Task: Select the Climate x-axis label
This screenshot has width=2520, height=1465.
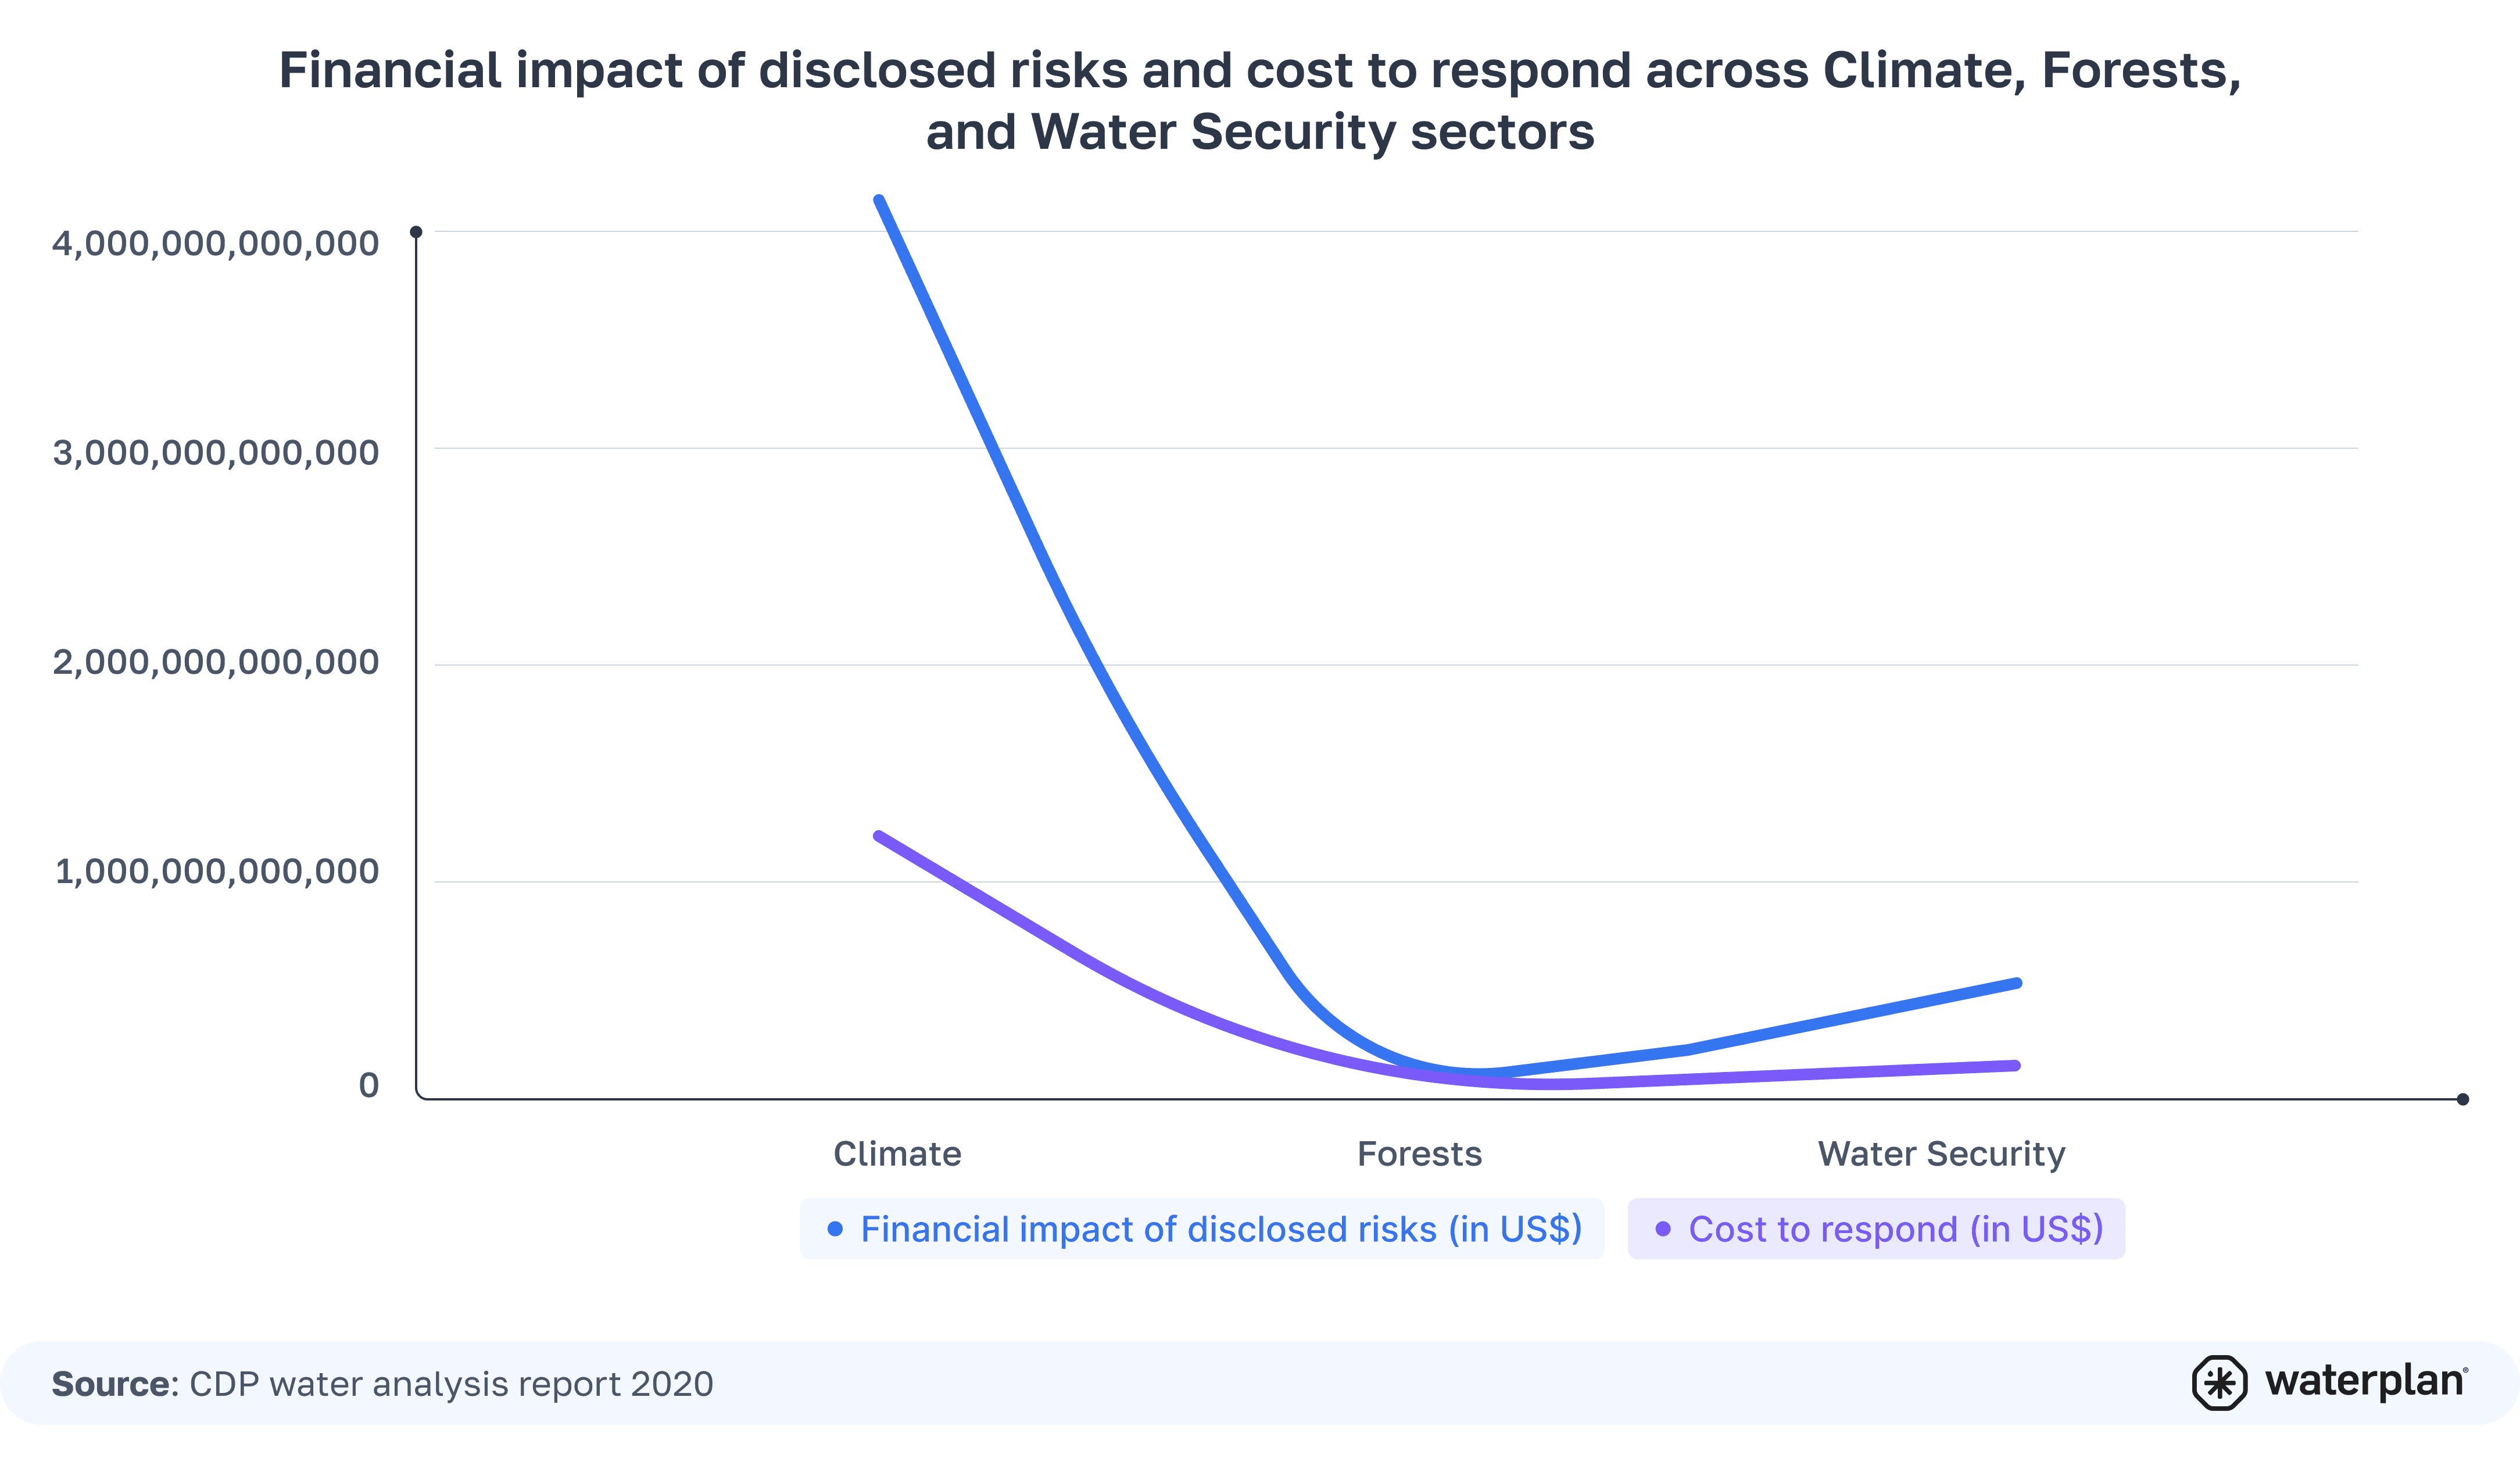Action: click(x=897, y=1154)
